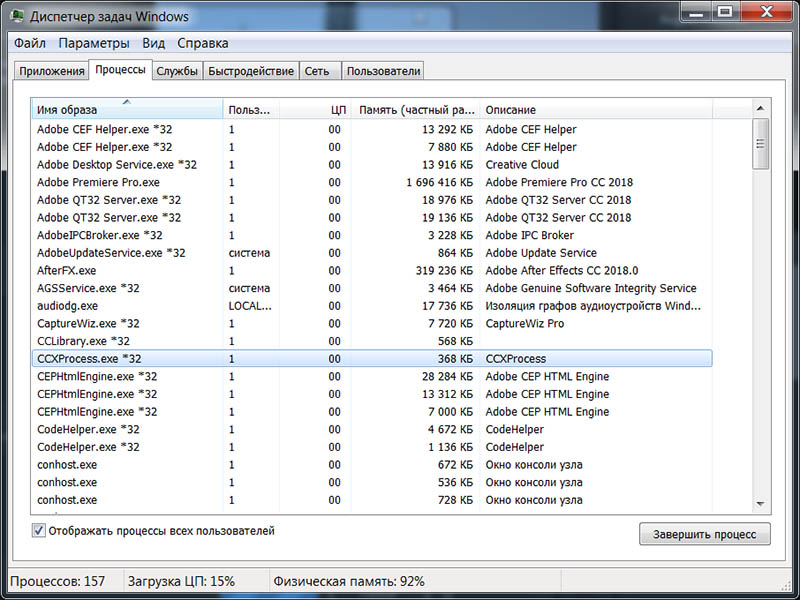The image size is (800, 600).
Task: Select the AGSService.exe *32 process
Action: click(x=372, y=288)
